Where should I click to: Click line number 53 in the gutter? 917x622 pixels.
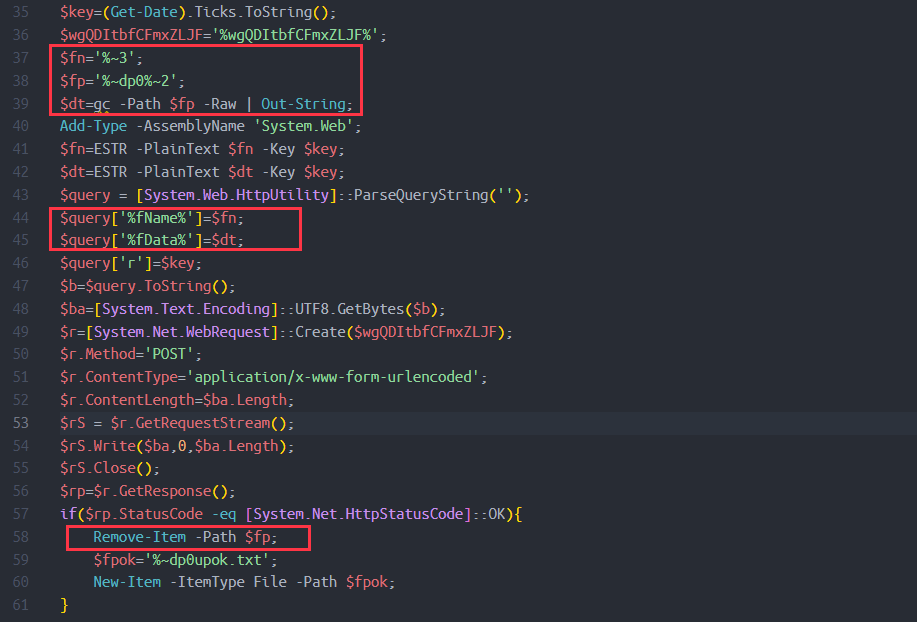(20, 423)
